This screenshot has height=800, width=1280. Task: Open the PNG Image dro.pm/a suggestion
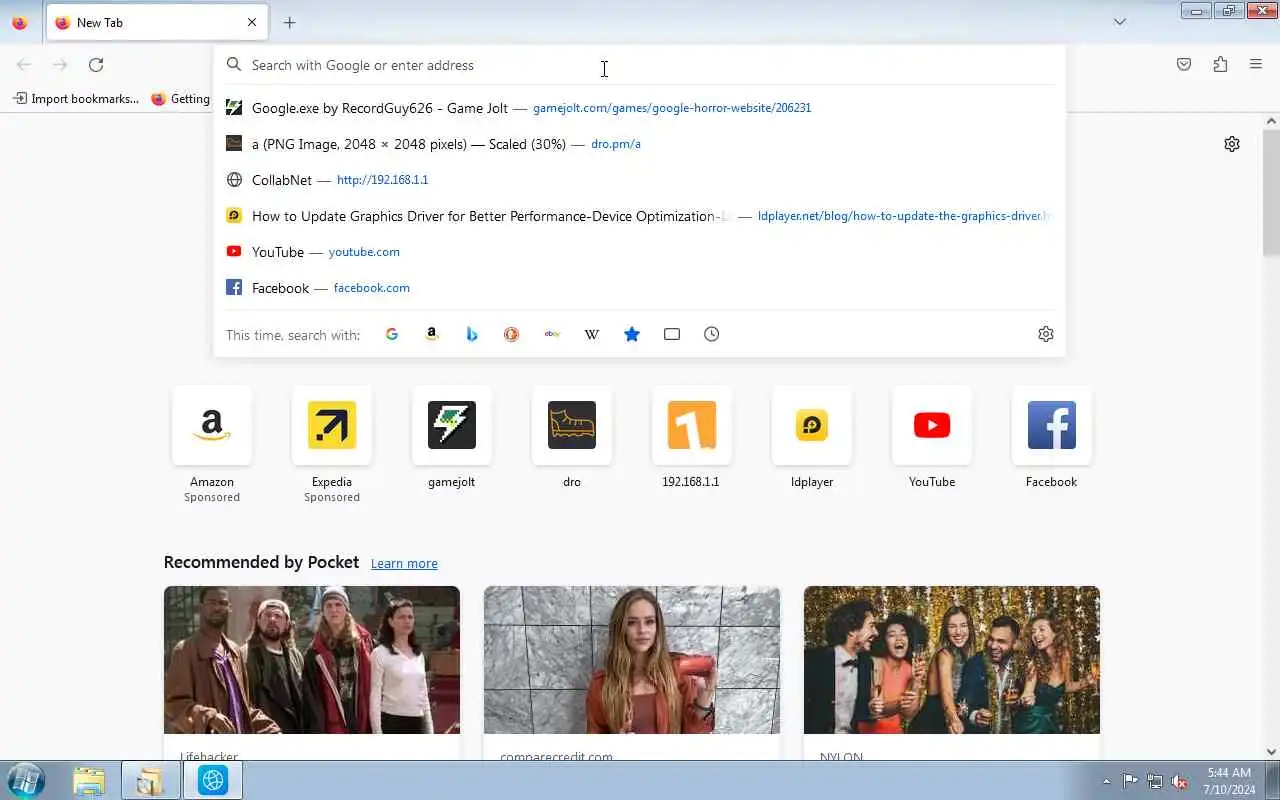[x=639, y=144]
